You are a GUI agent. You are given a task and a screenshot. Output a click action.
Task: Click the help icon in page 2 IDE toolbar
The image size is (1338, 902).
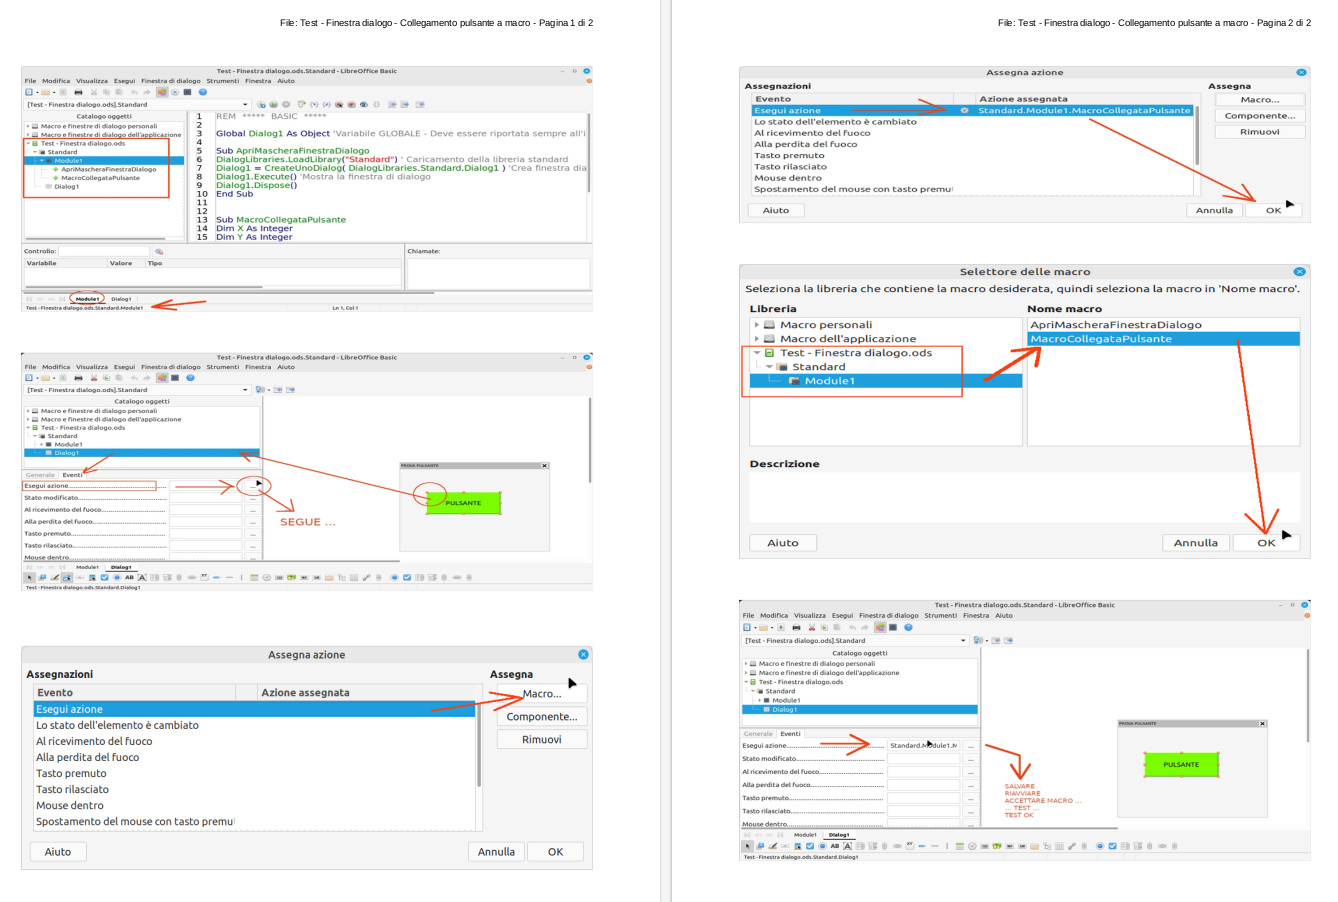(908, 627)
